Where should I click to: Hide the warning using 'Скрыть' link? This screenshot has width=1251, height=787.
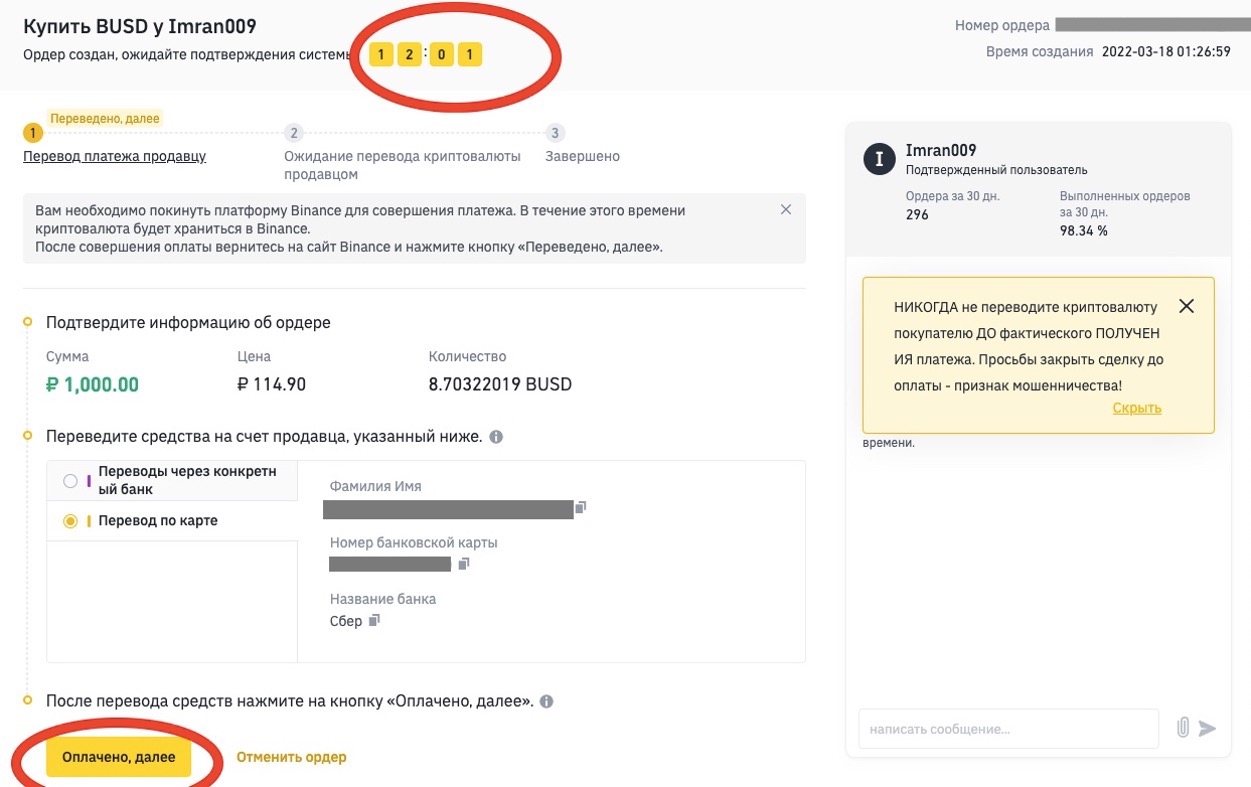[x=1137, y=408]
